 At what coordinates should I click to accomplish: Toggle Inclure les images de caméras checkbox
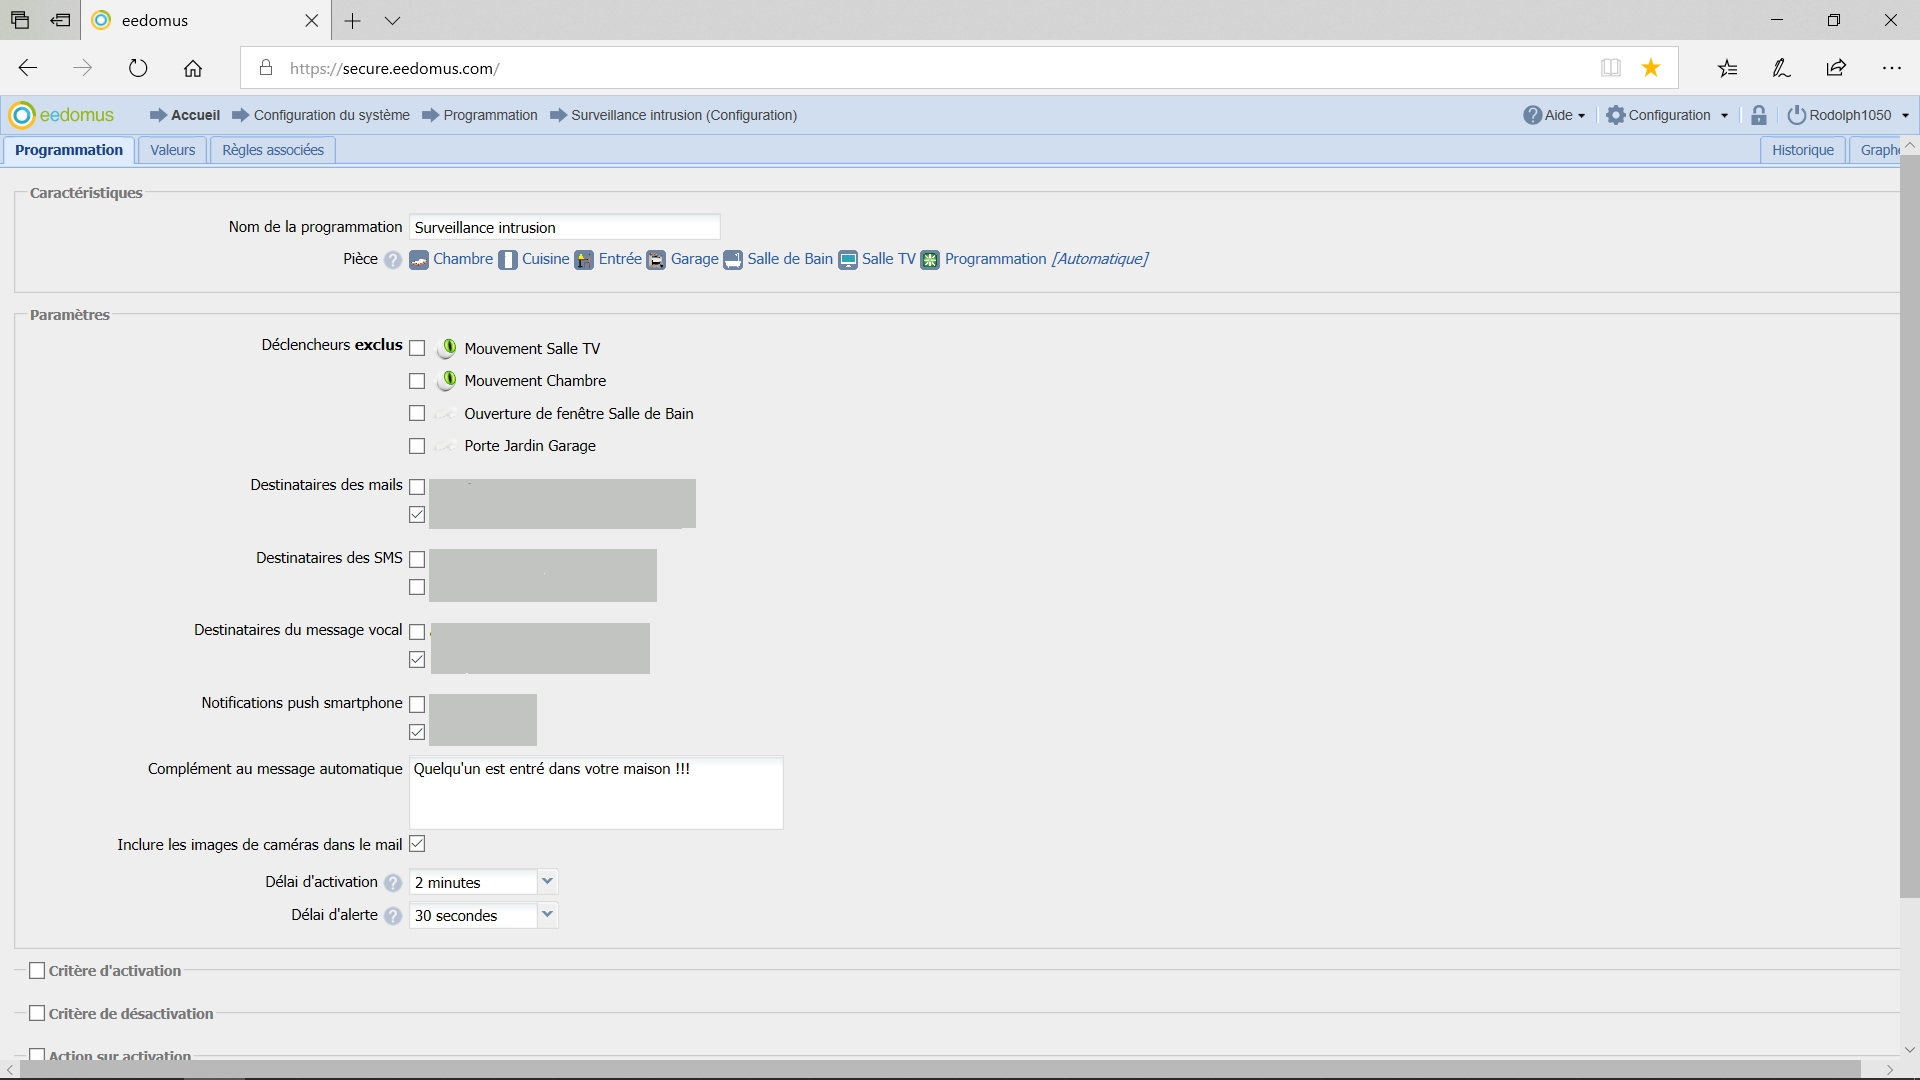417,844
